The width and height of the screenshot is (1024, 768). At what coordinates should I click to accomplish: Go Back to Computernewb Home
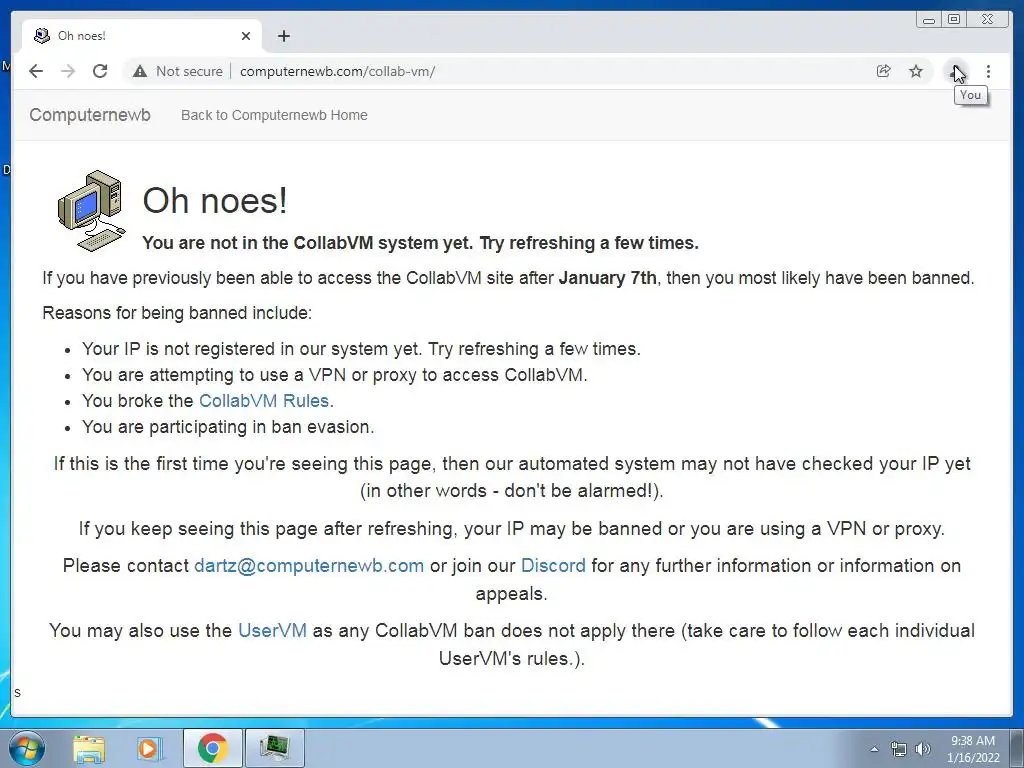(274, 115)
